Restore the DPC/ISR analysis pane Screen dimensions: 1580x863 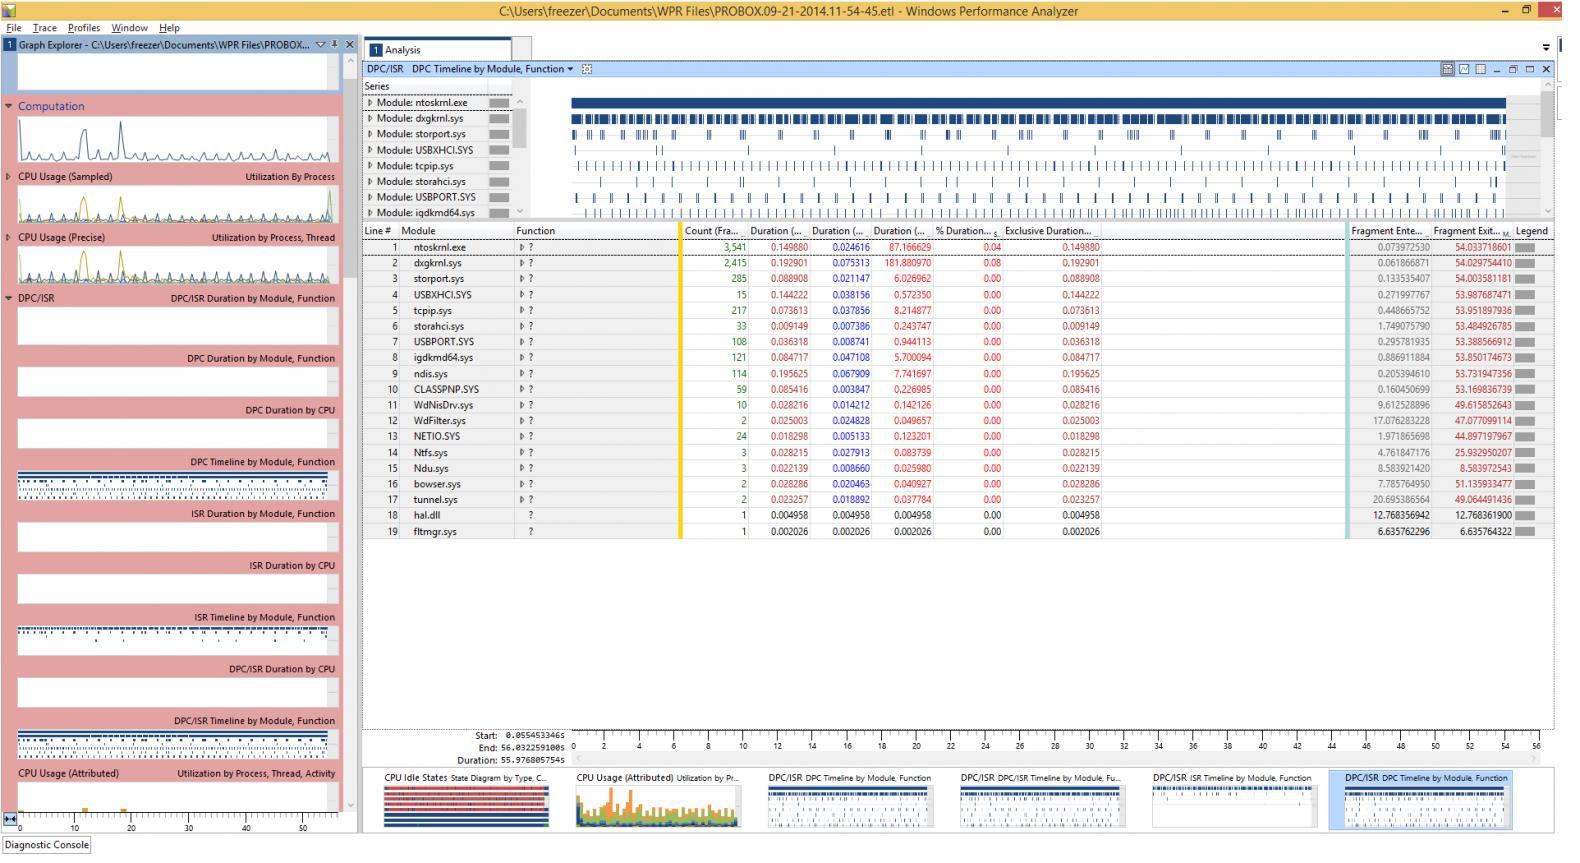pyautogui.click(x=1513, y=69)
